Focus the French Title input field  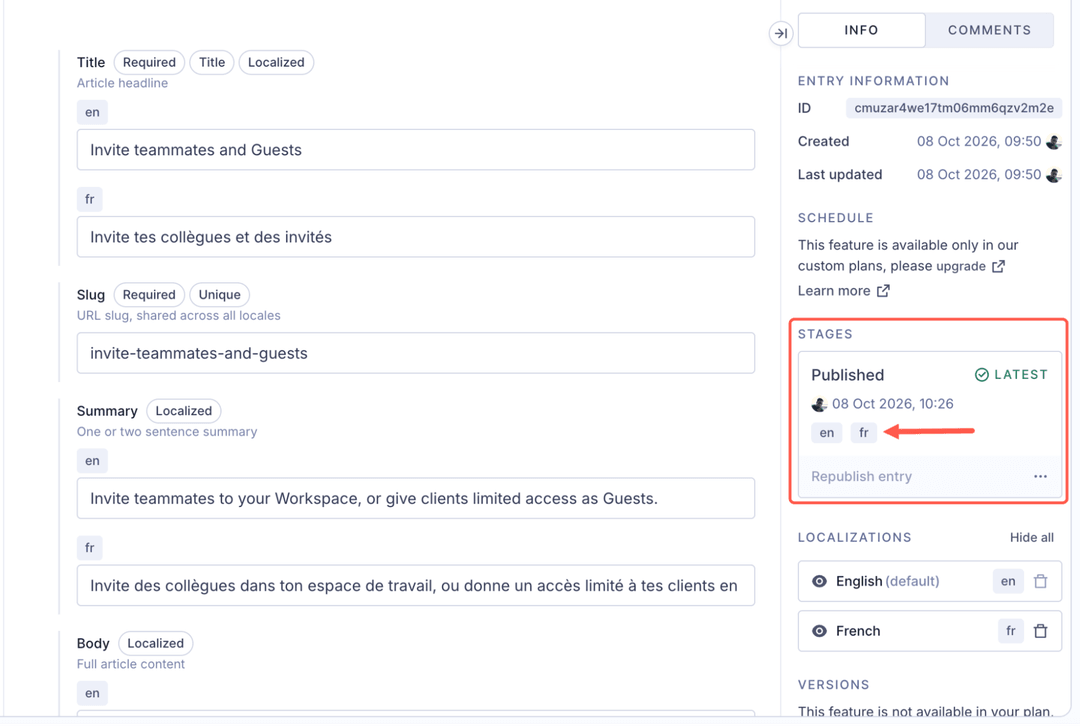[415, 237]
